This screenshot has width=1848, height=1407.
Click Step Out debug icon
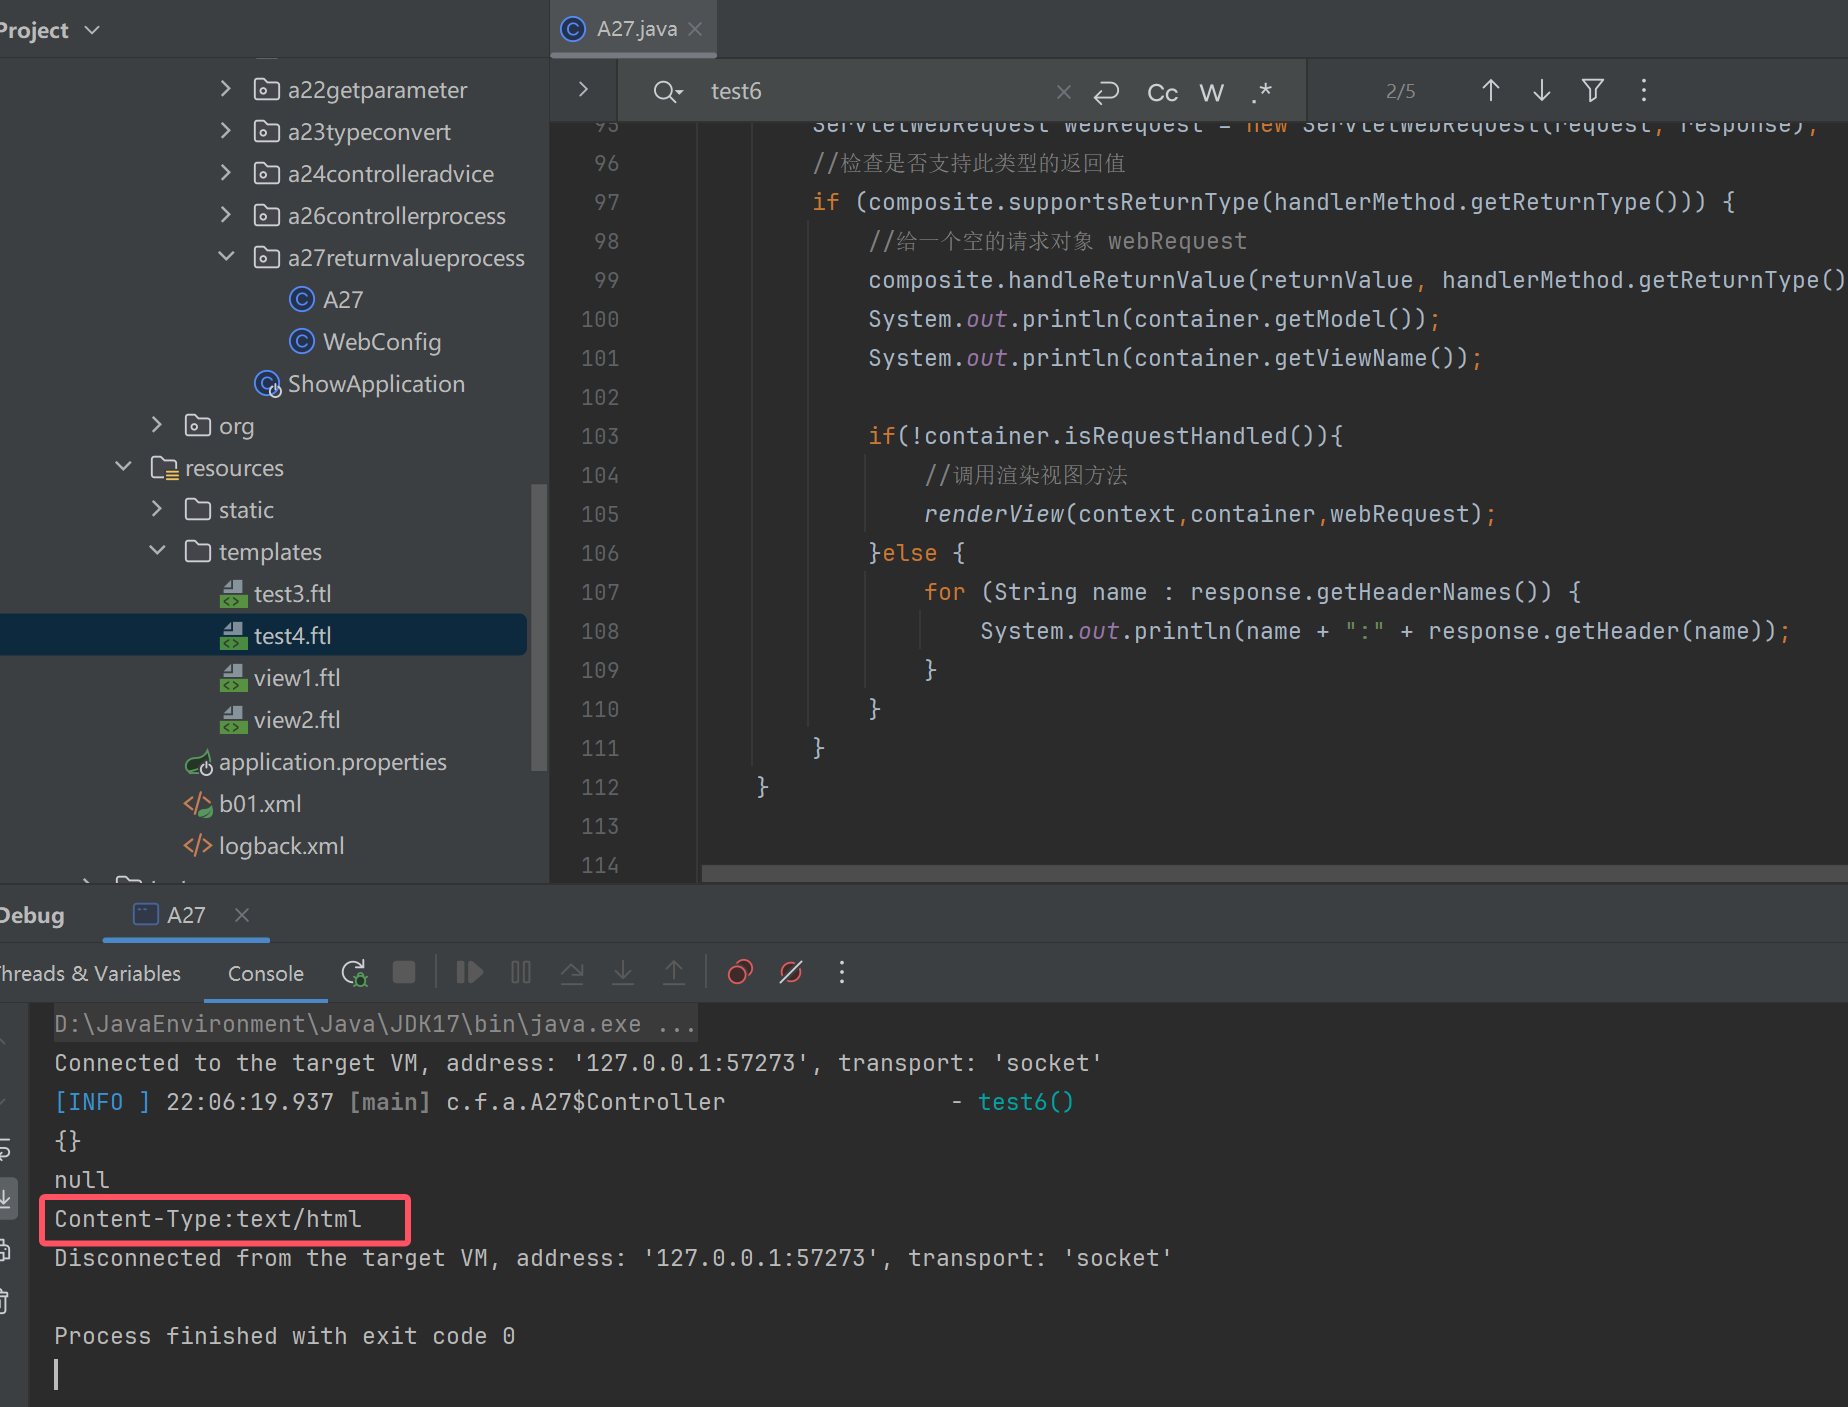[x=674, y=972]
